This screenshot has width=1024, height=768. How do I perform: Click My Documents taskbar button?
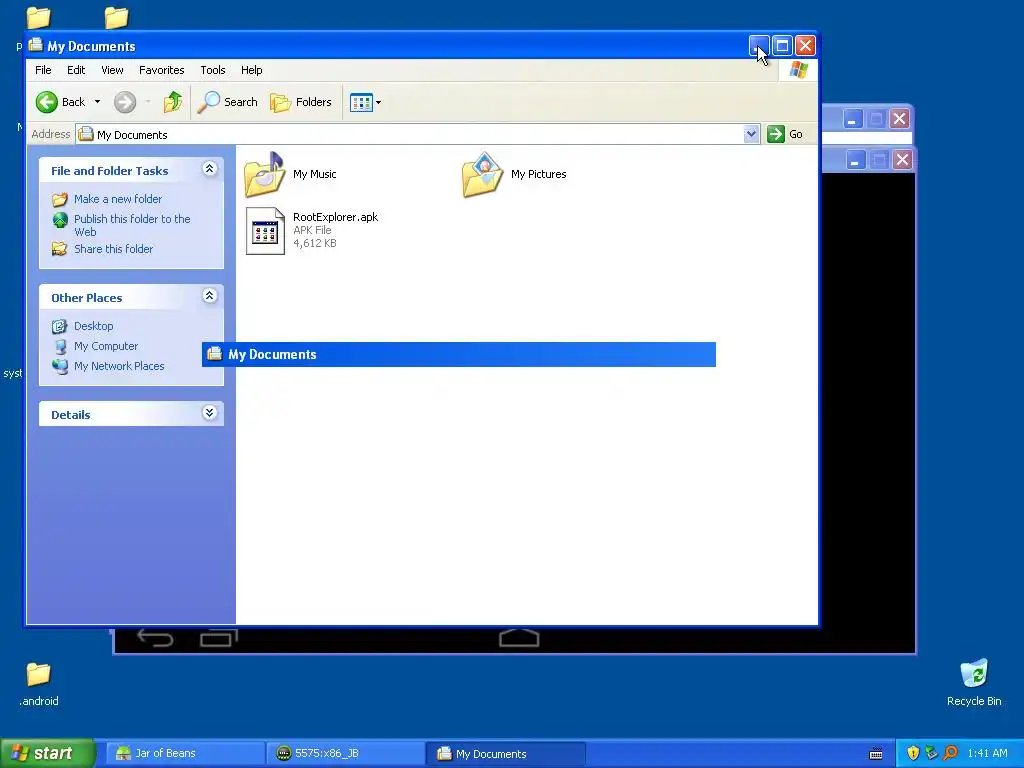click(506, 754)
